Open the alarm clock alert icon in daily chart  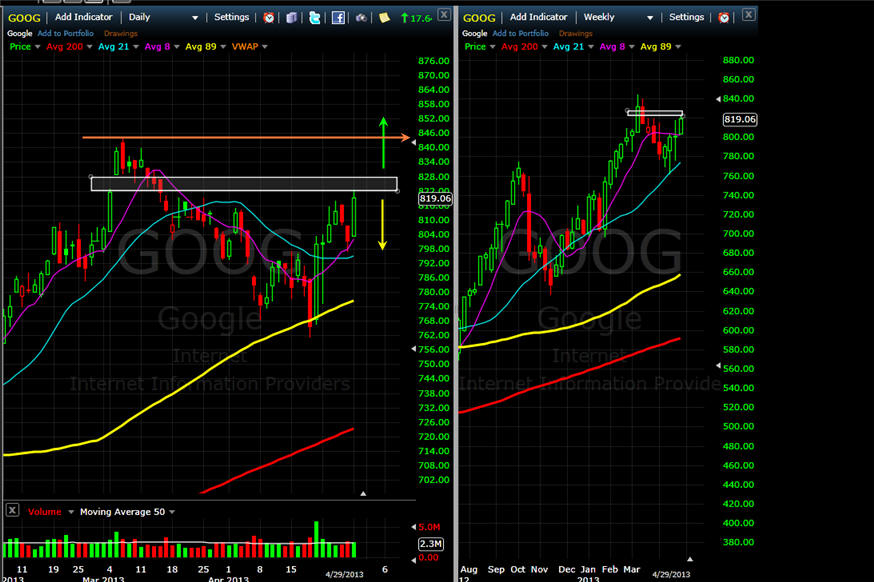[269, 18]
